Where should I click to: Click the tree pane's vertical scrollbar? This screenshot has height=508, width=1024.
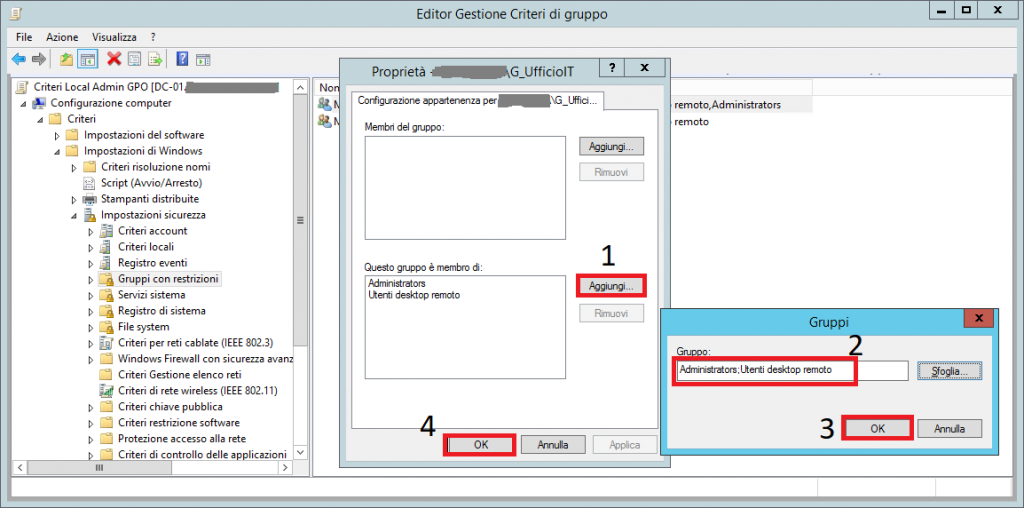(301, 250)
